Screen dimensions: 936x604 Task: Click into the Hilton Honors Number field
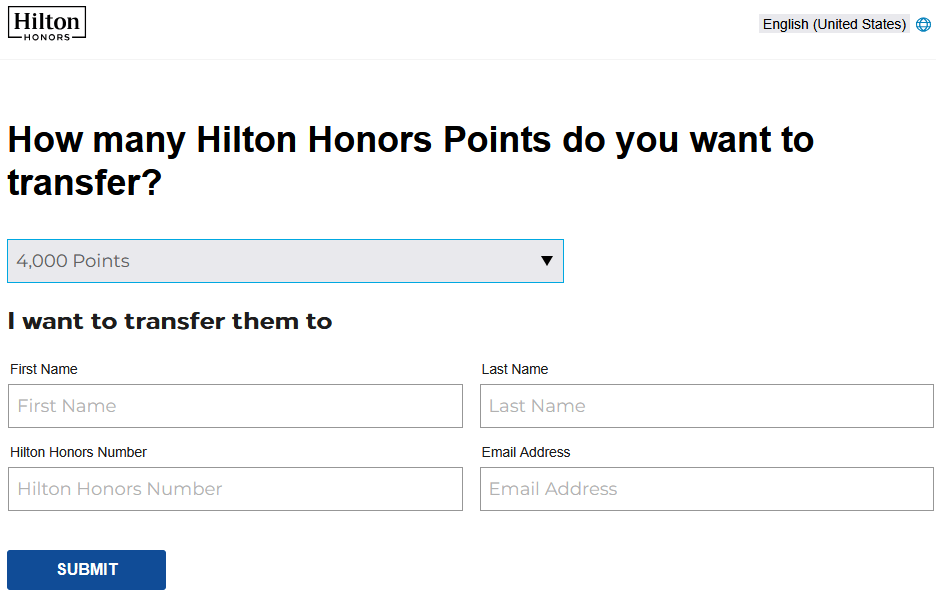tap(235, 489)
